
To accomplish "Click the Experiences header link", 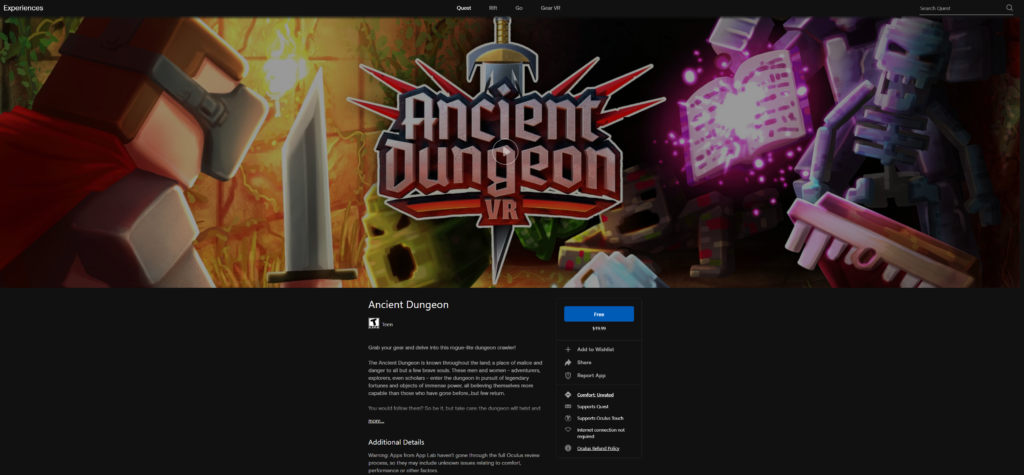I will (x=24, y=8).
